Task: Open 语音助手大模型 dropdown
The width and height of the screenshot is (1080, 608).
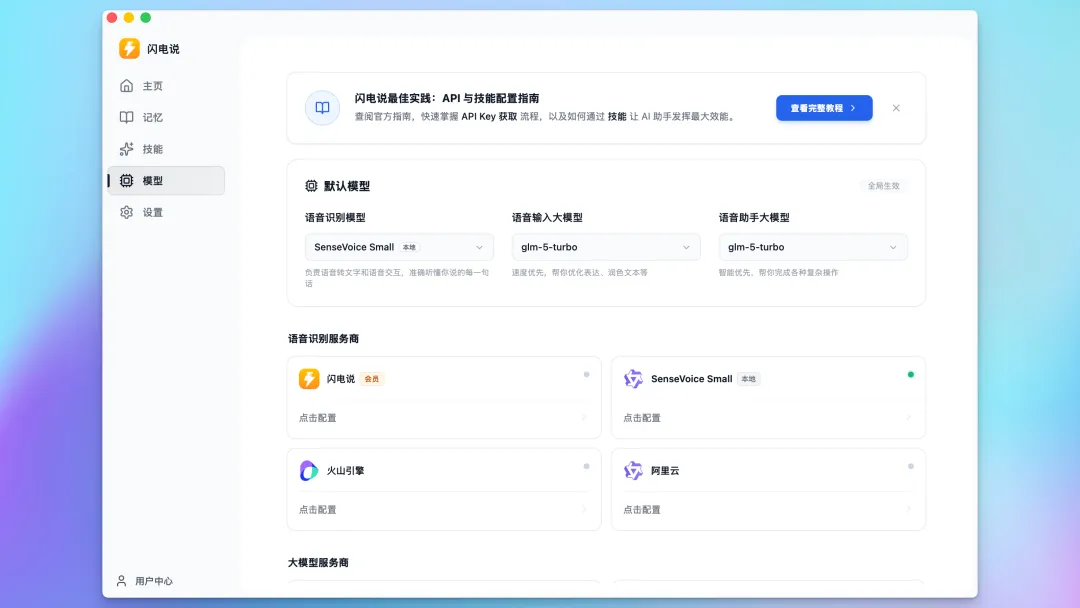Action: pos(813,247)
